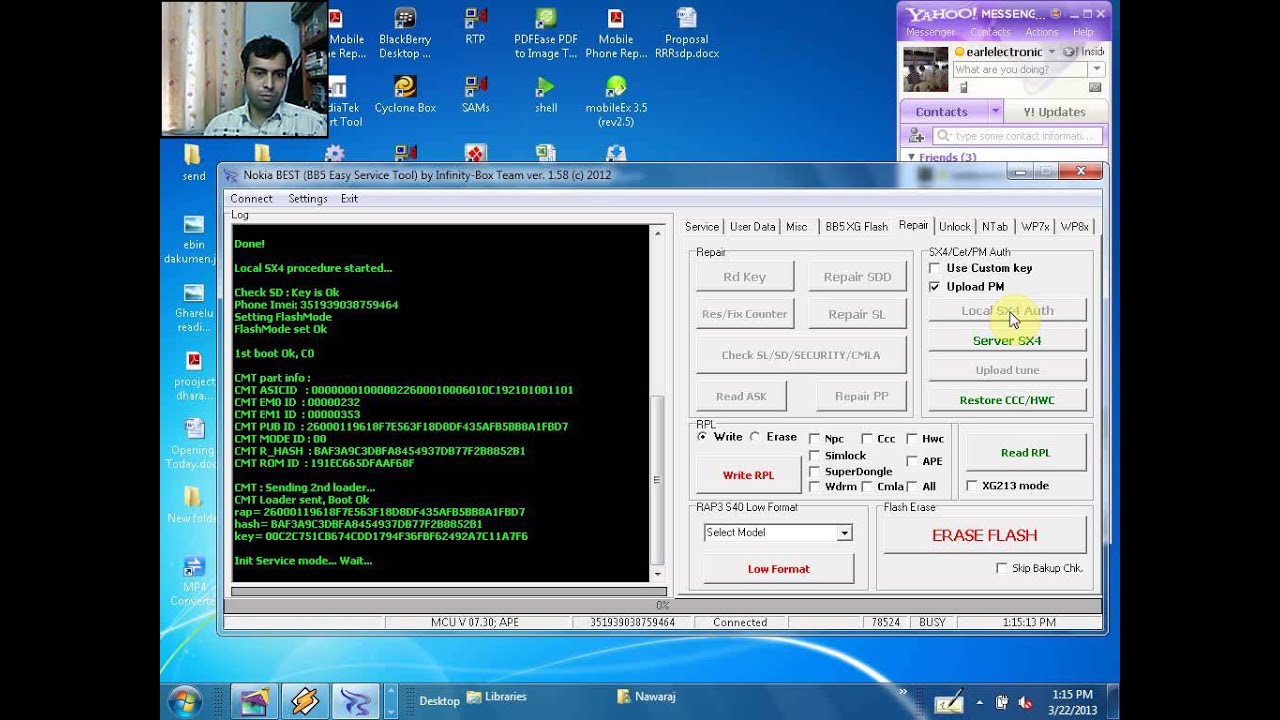Screen dimensions: 1280x720
Task: Click the Restore CCC/HWC button
Action: coord(1007,400)
